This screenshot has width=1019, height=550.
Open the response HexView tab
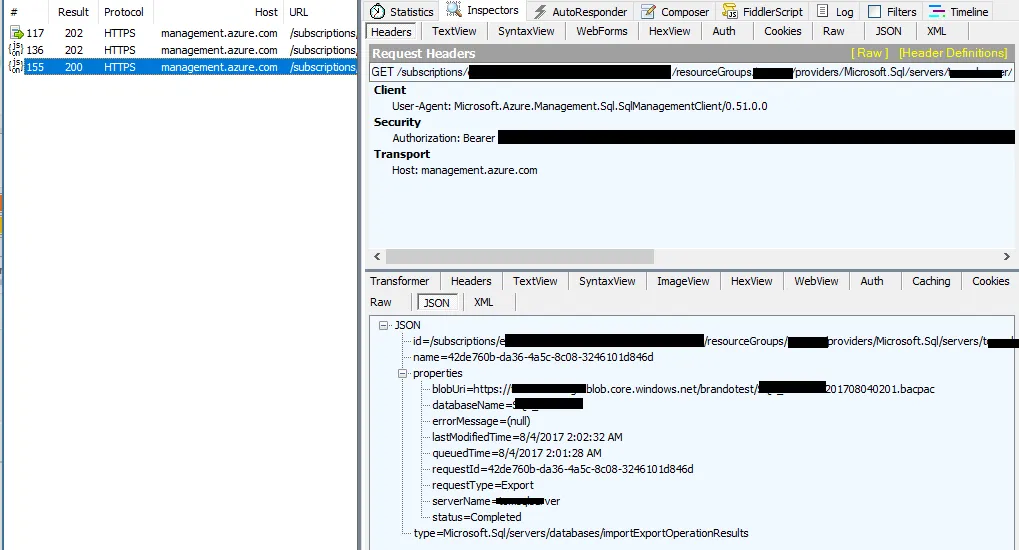click(x=751, y=281)
